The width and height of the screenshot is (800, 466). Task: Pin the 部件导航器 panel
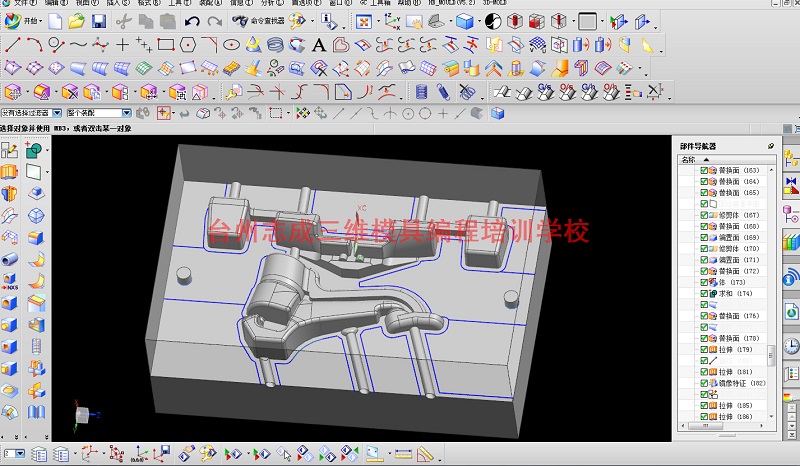tap(771, 146)
